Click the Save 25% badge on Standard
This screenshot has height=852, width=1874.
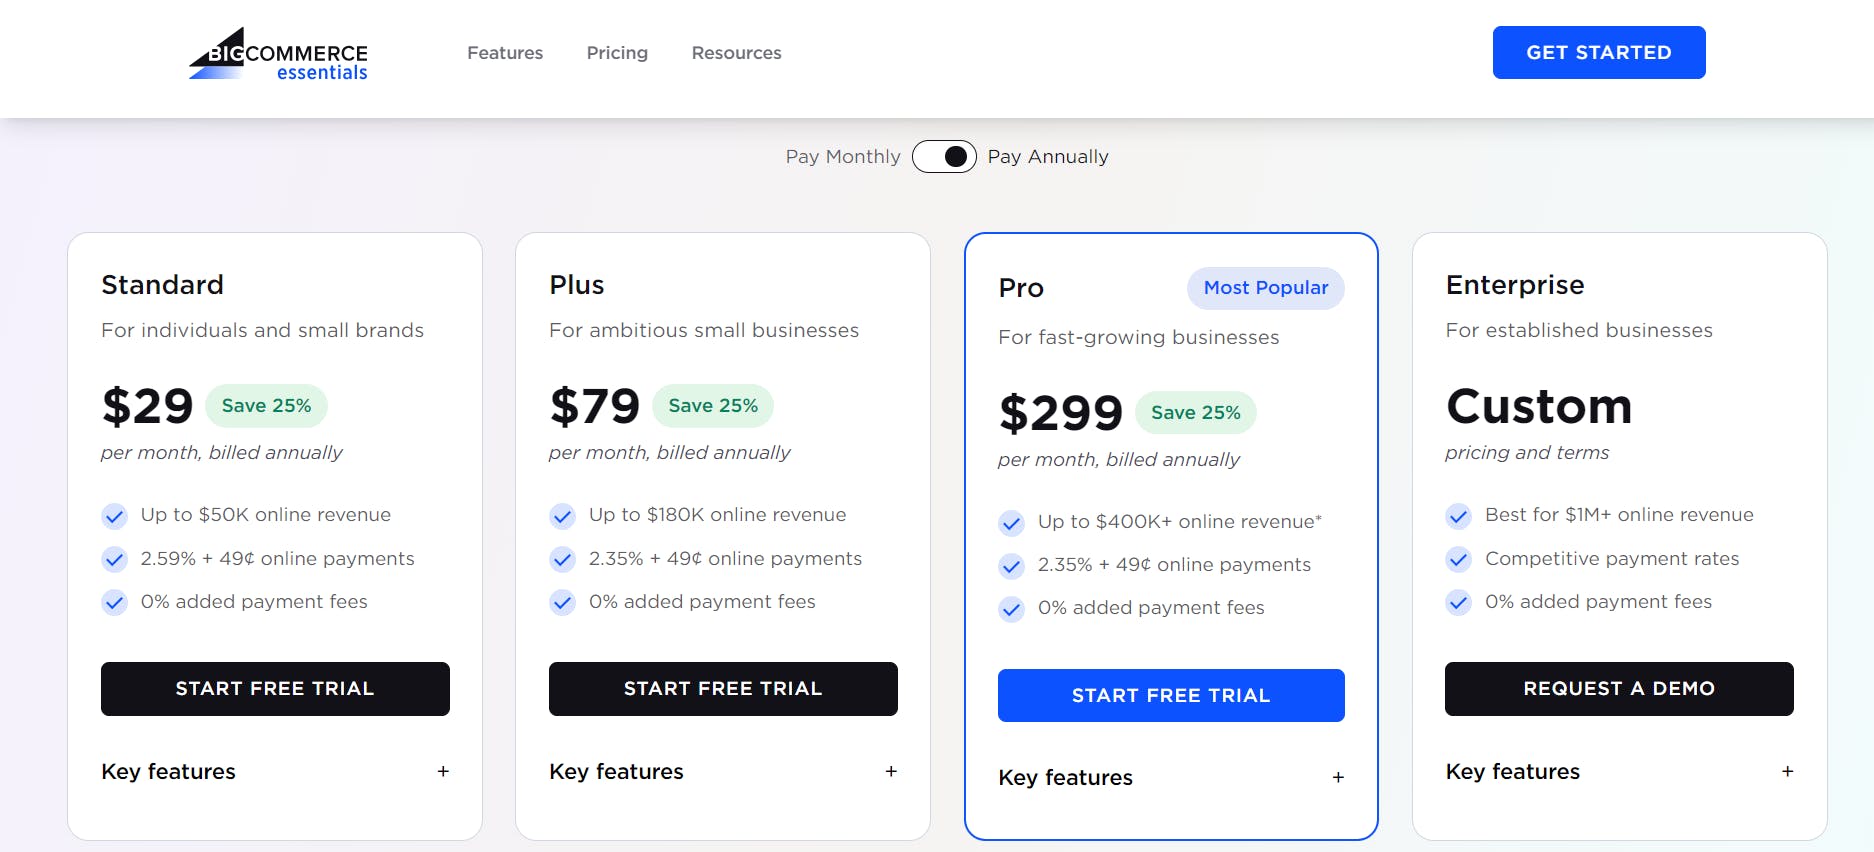pos(266,405)
